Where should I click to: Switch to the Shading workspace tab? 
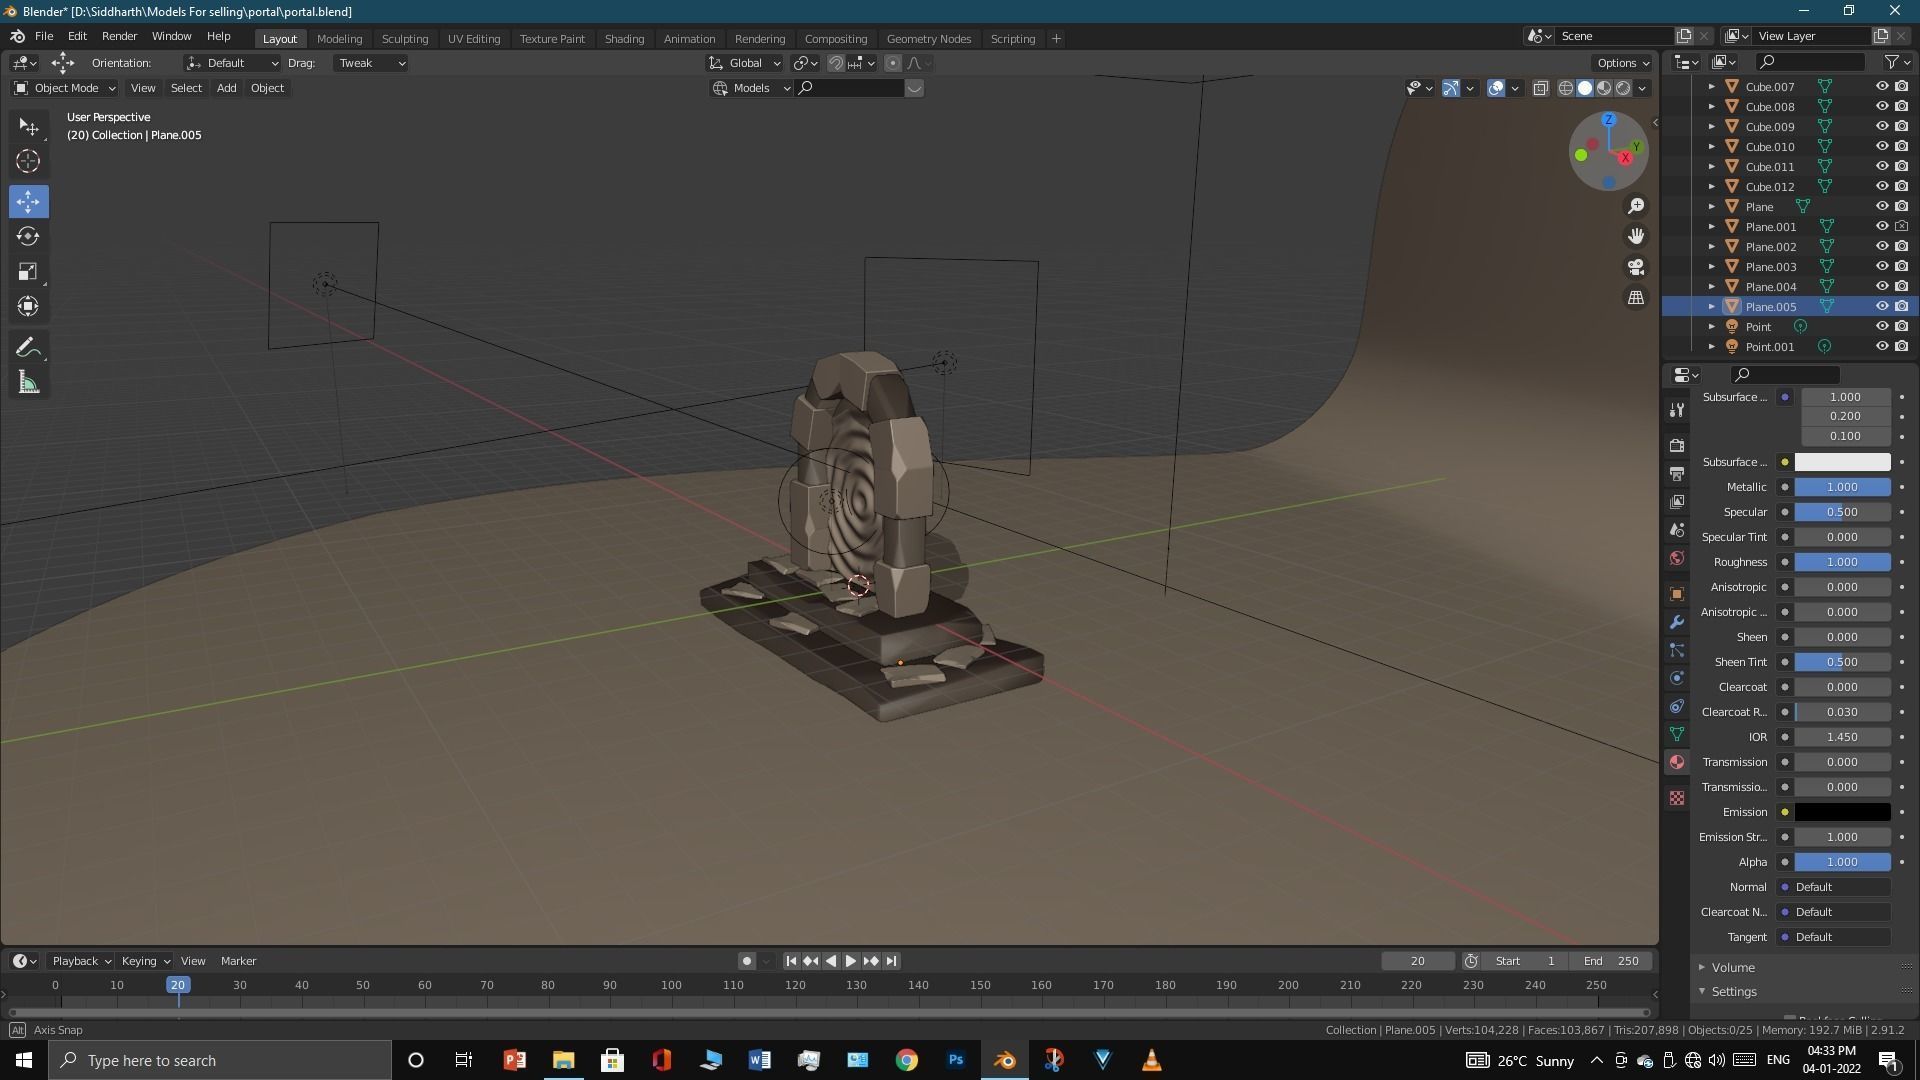(x=624, y=39)
